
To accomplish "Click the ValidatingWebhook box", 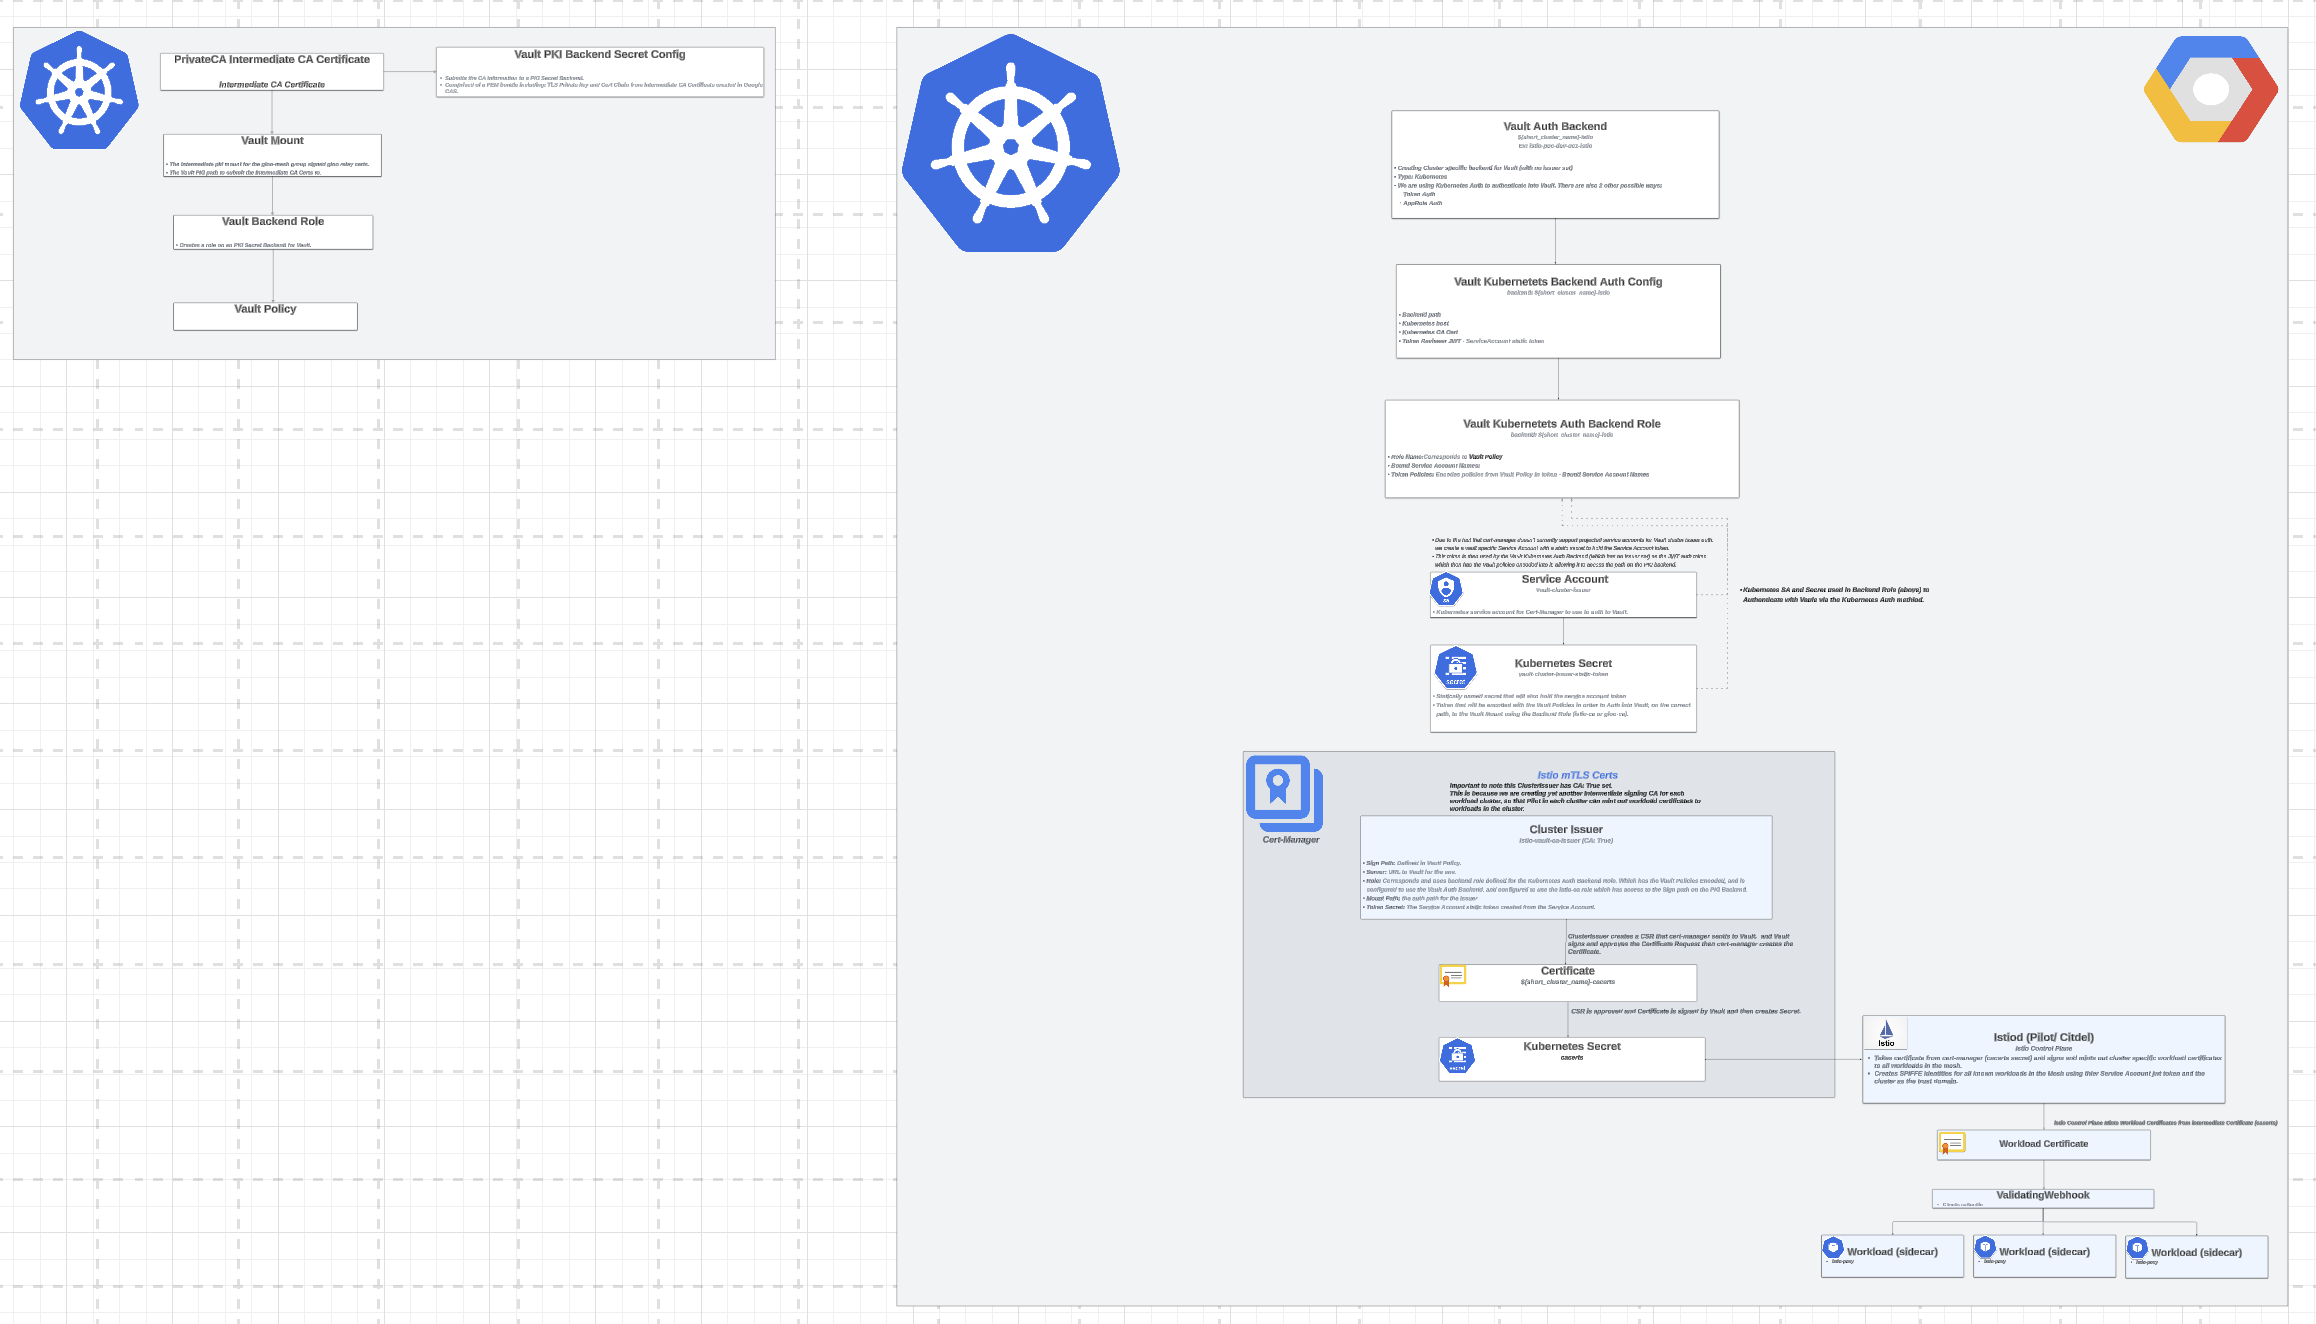I will 2042,1198.
